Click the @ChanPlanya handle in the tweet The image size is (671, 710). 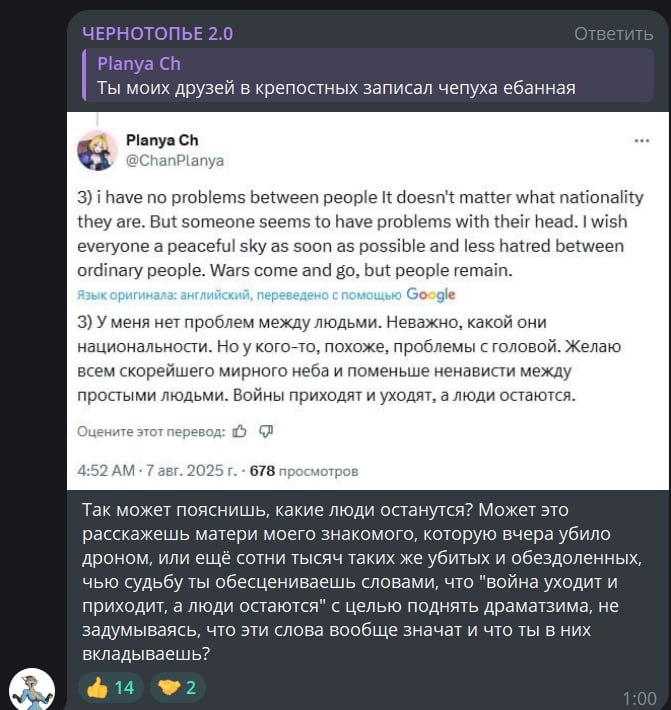coord(175,160)
